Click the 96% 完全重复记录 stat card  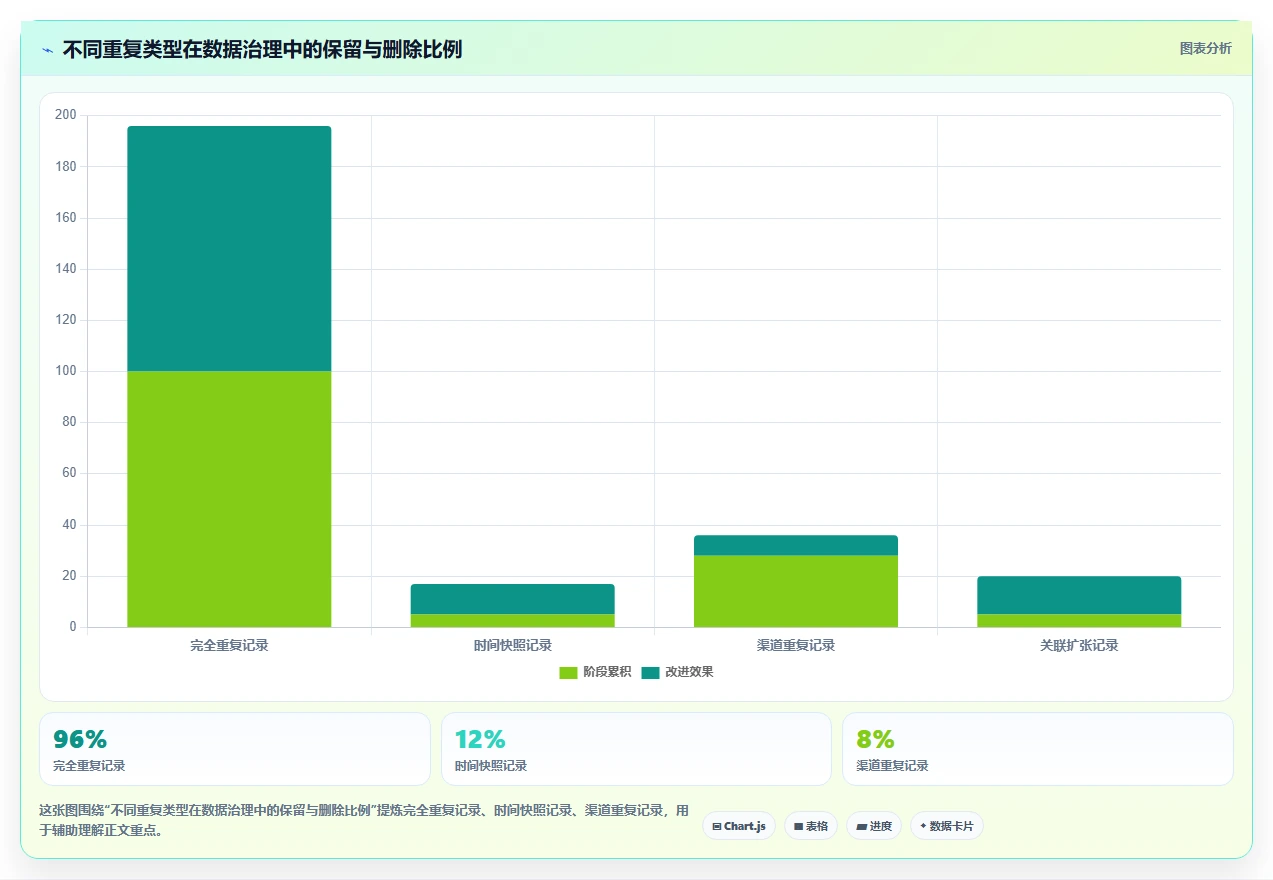(x=235, y=749)
